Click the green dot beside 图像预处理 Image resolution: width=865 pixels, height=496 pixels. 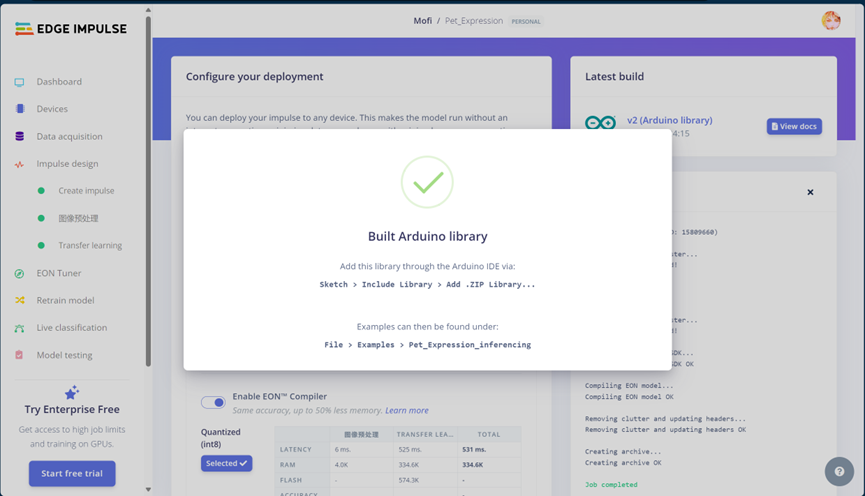(x=41, y=218)
